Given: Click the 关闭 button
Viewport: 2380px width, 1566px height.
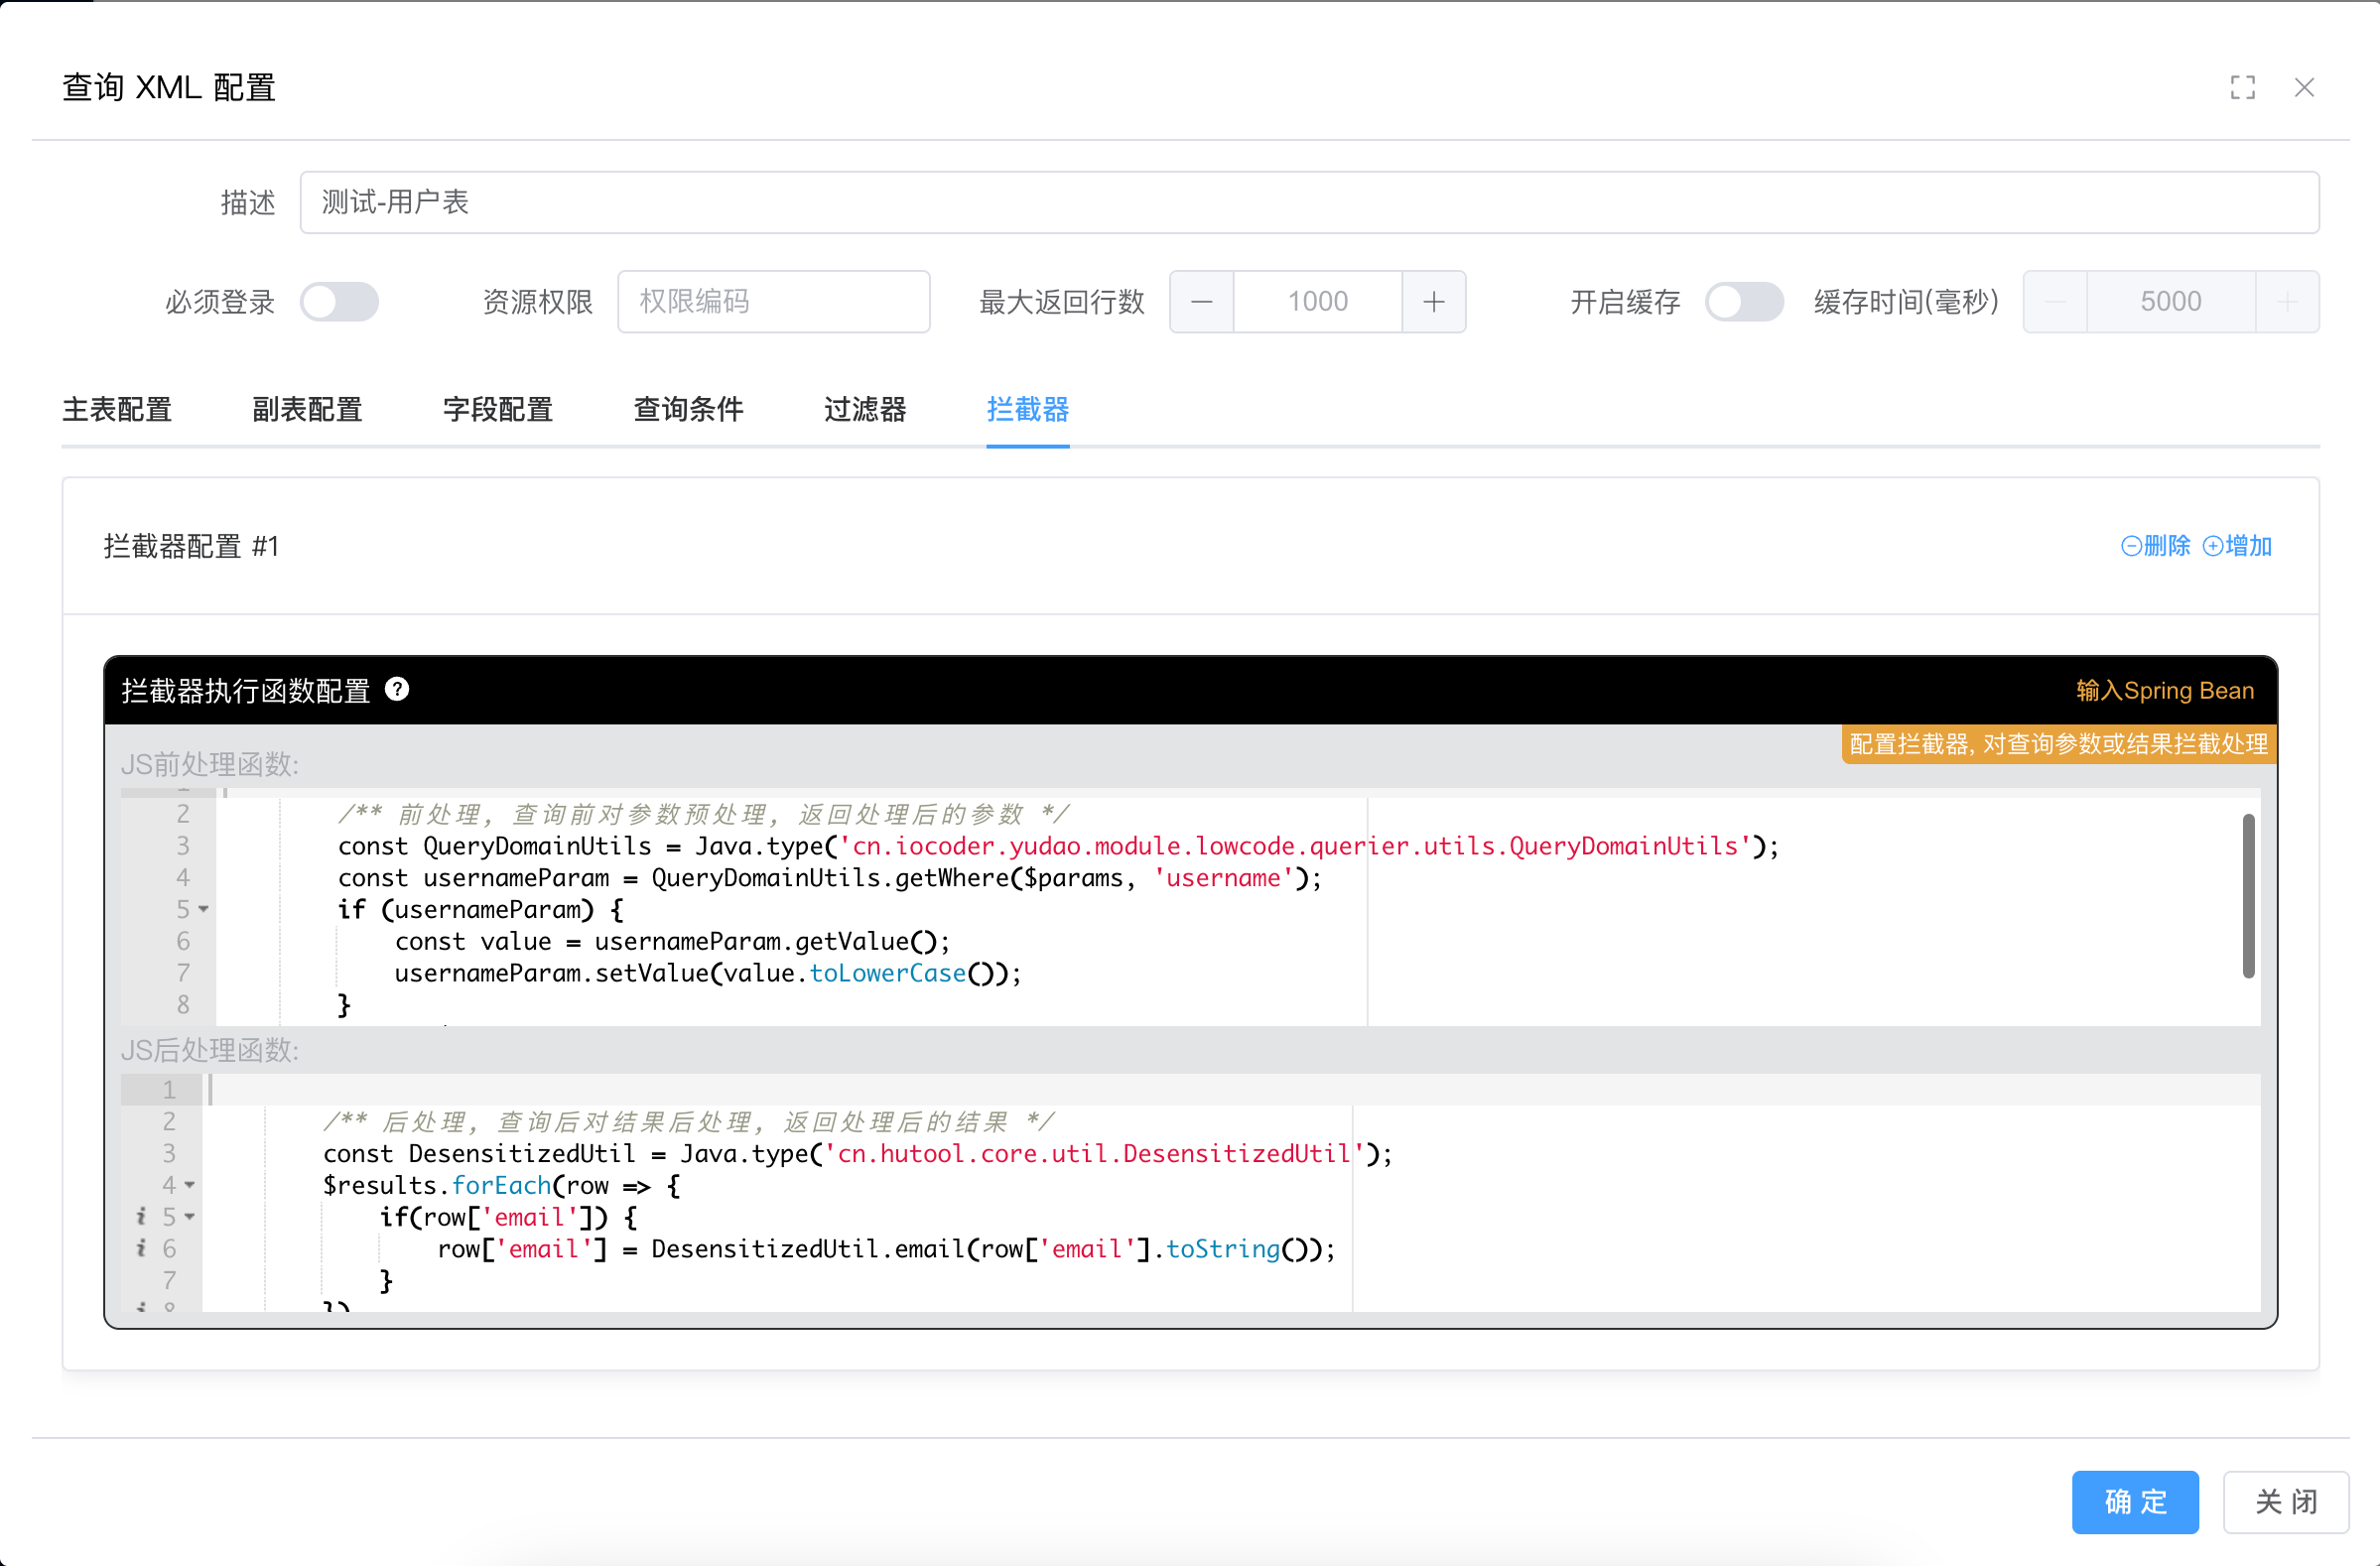Looking at the screenshot, I should pyautogui.click(x=2285, y=1501).
